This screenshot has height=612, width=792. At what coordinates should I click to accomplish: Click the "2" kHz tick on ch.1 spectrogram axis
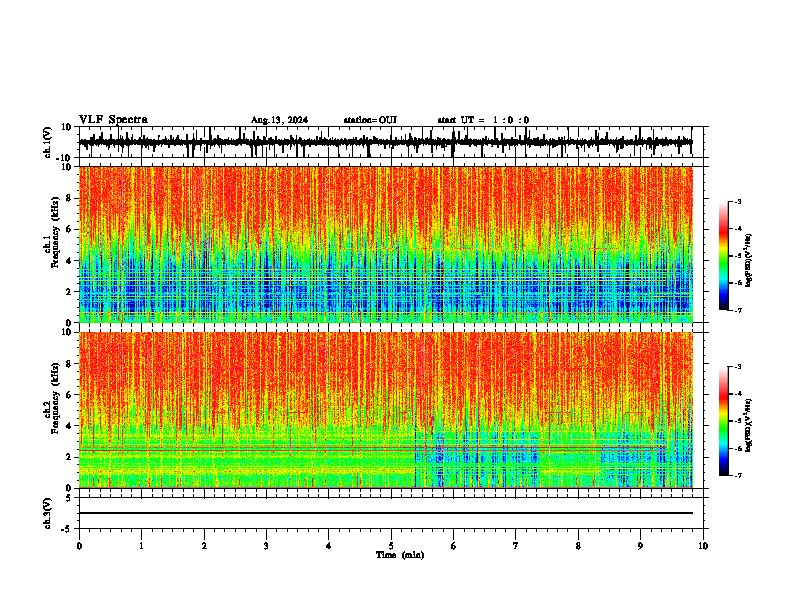69,291
